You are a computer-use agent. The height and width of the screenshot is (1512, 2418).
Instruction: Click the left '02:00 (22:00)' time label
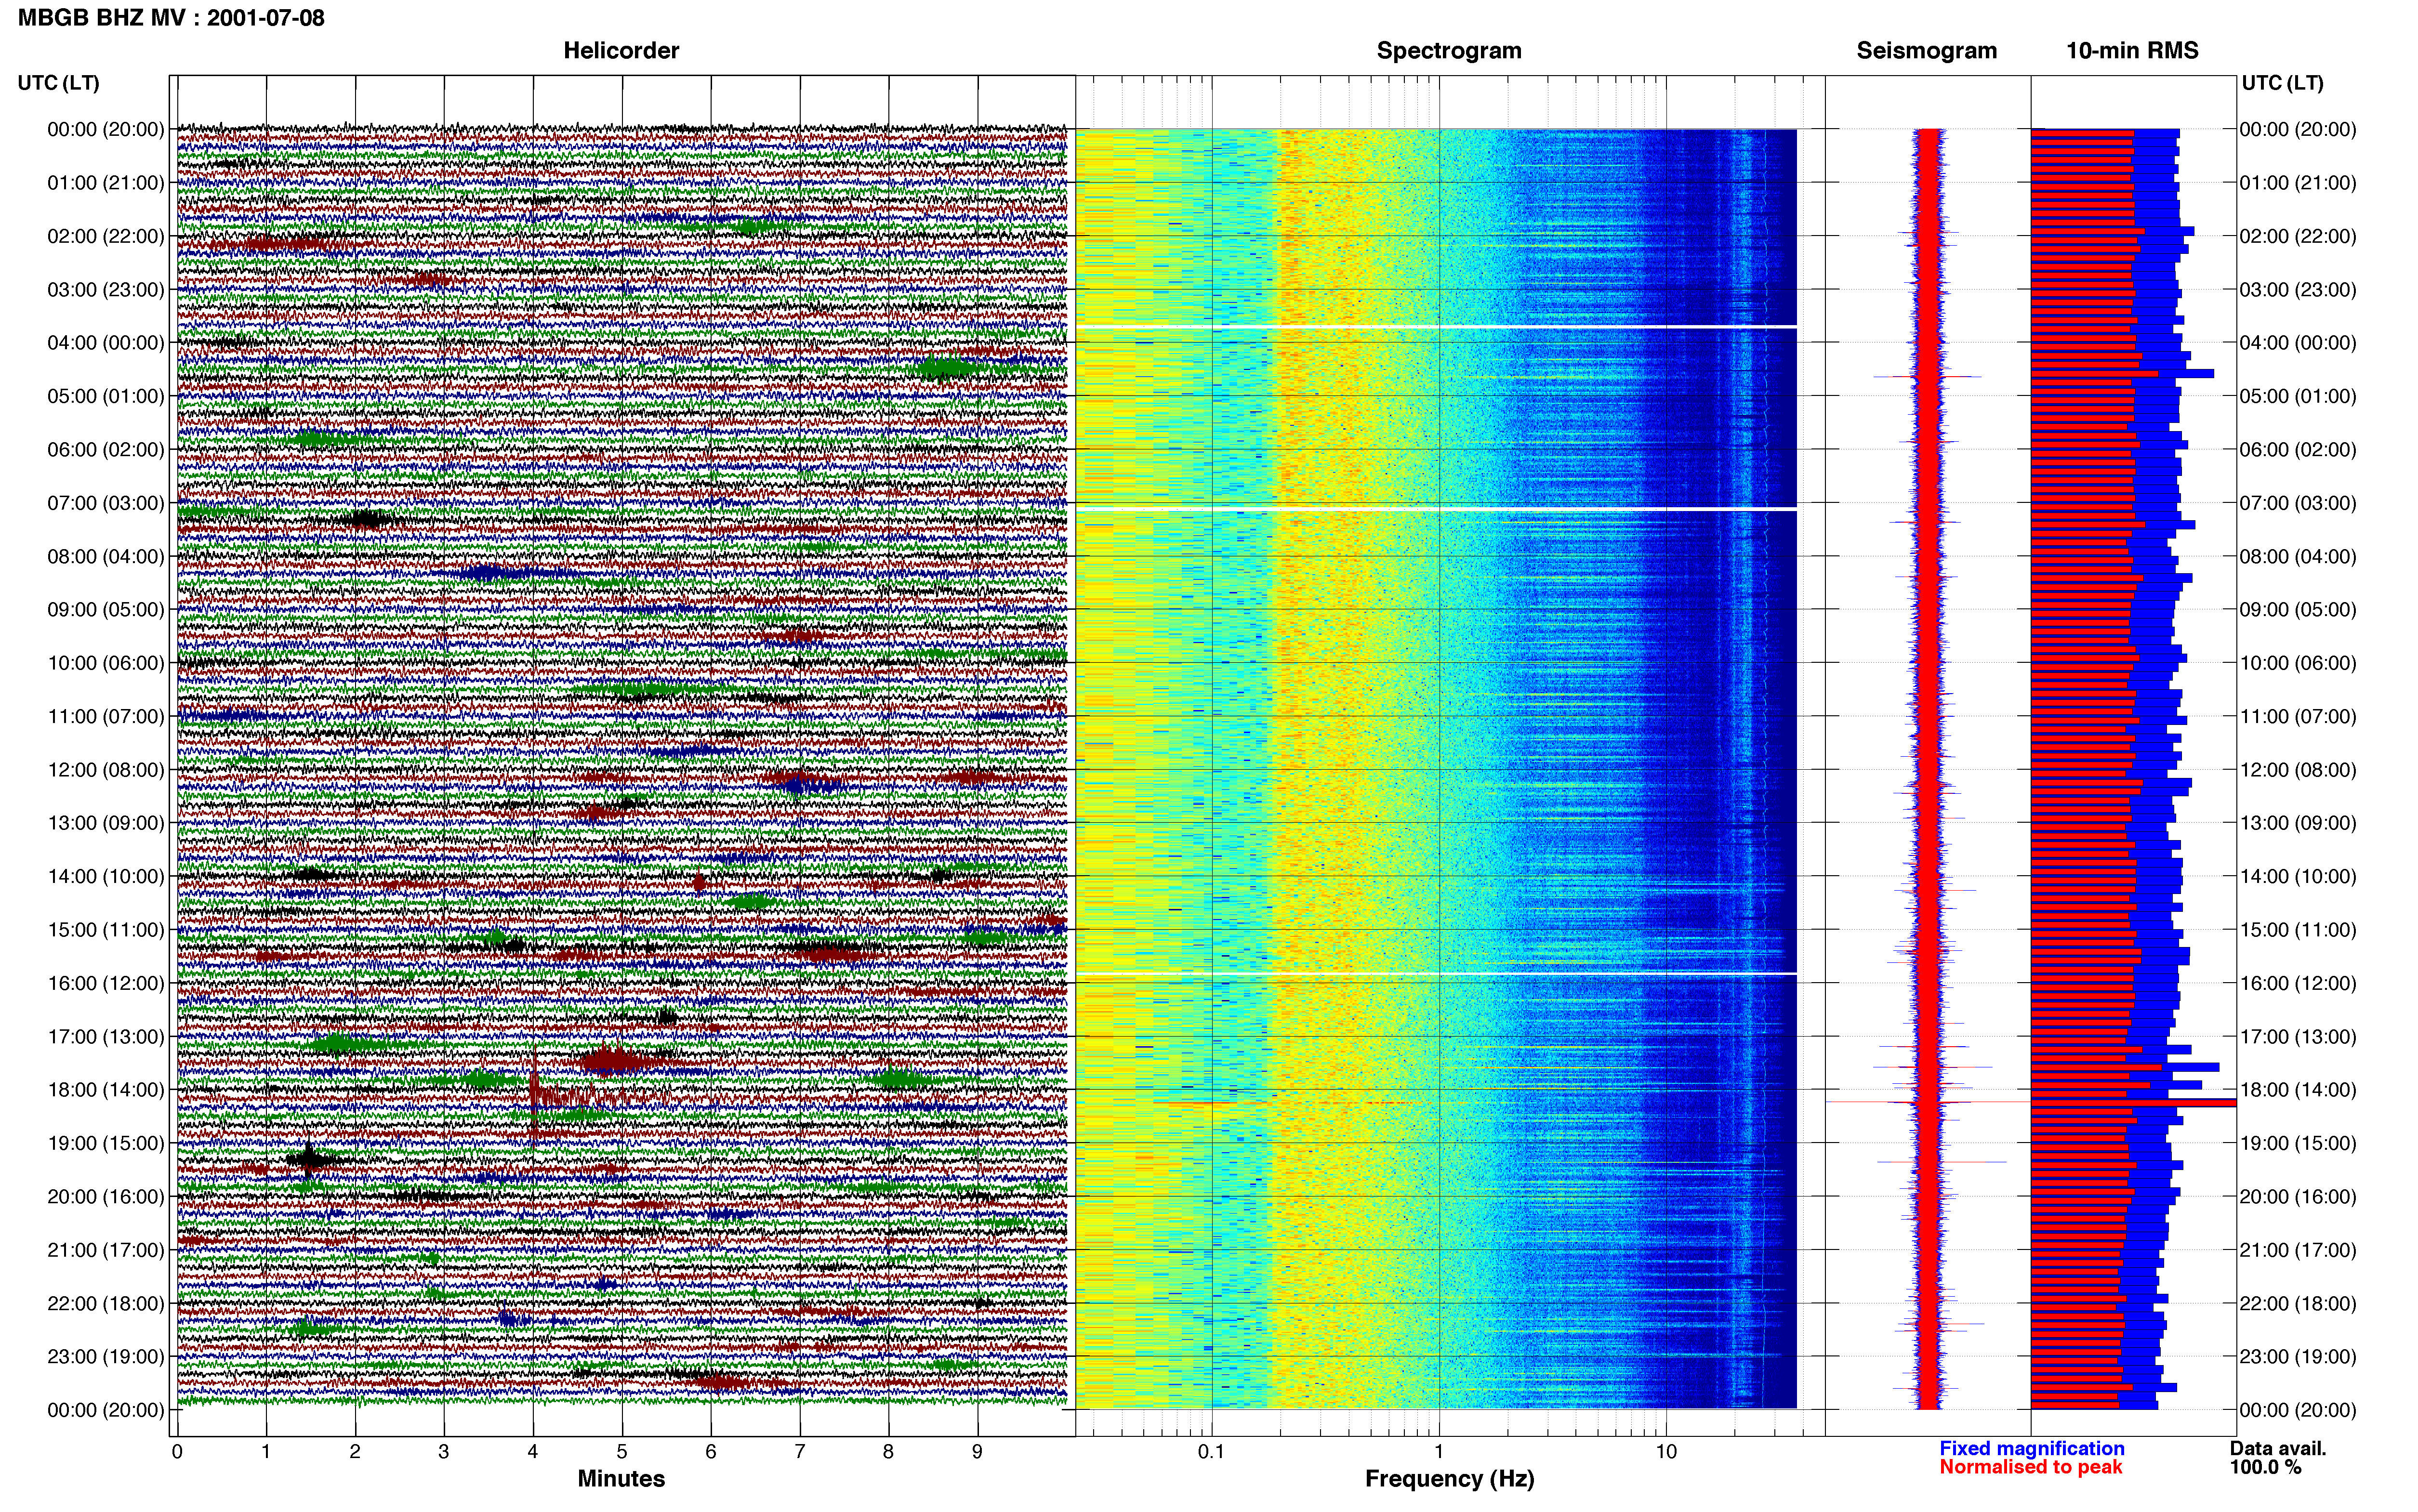106,236
